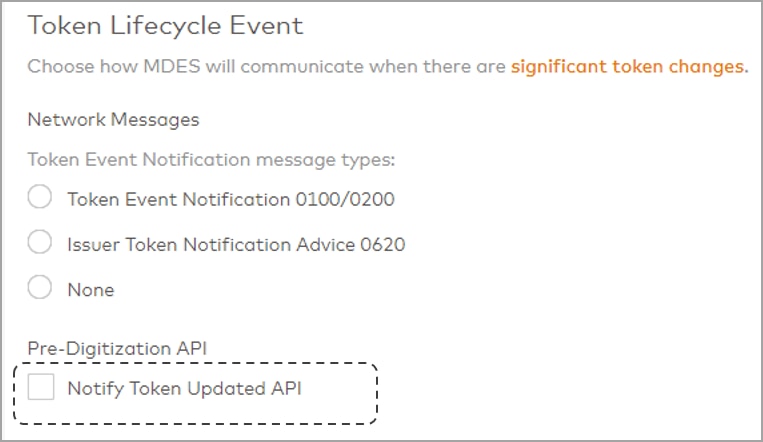Viewport: 763px width, 442px height.
Task: Click the None option label text
Action: click(x=90, y=290)
